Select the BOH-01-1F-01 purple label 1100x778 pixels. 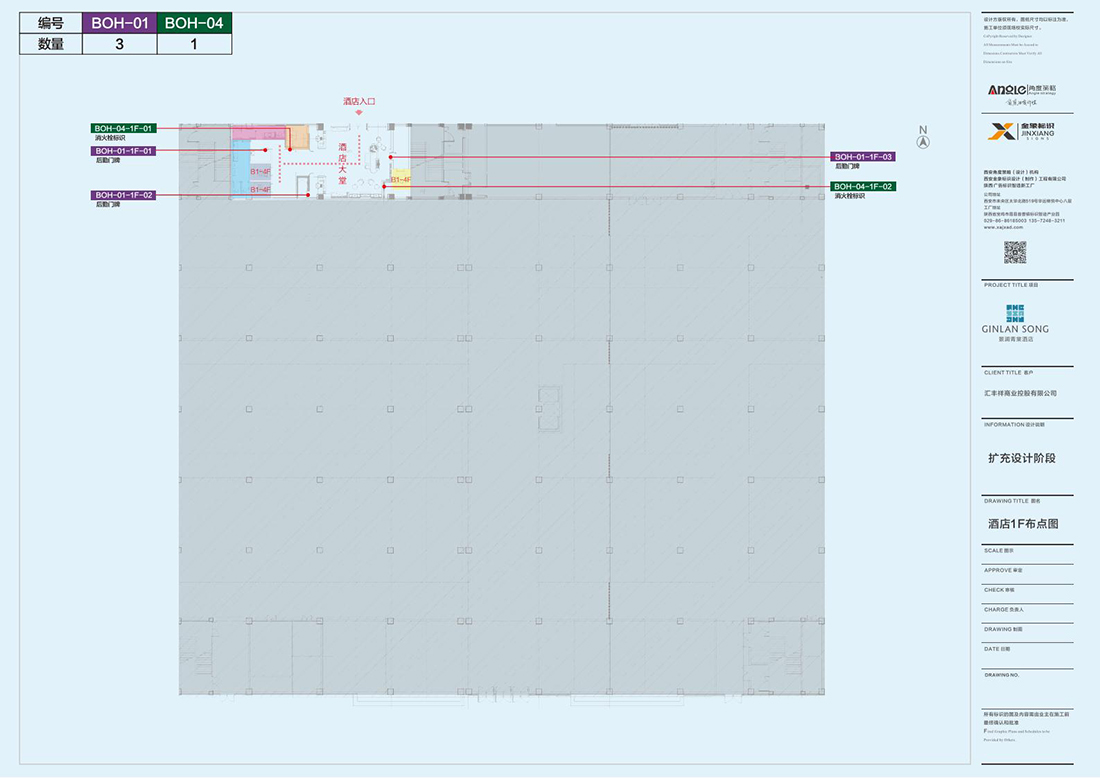pos(124,151)
